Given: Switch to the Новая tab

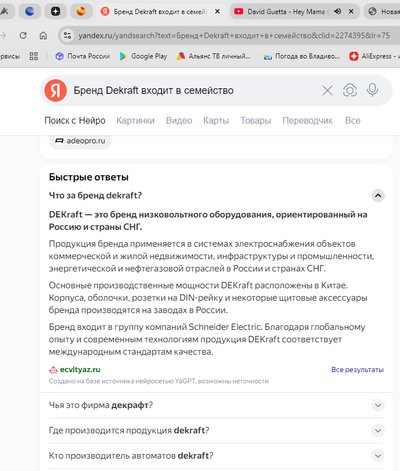Looking at the screenshot, I should (x=382, y=12).
